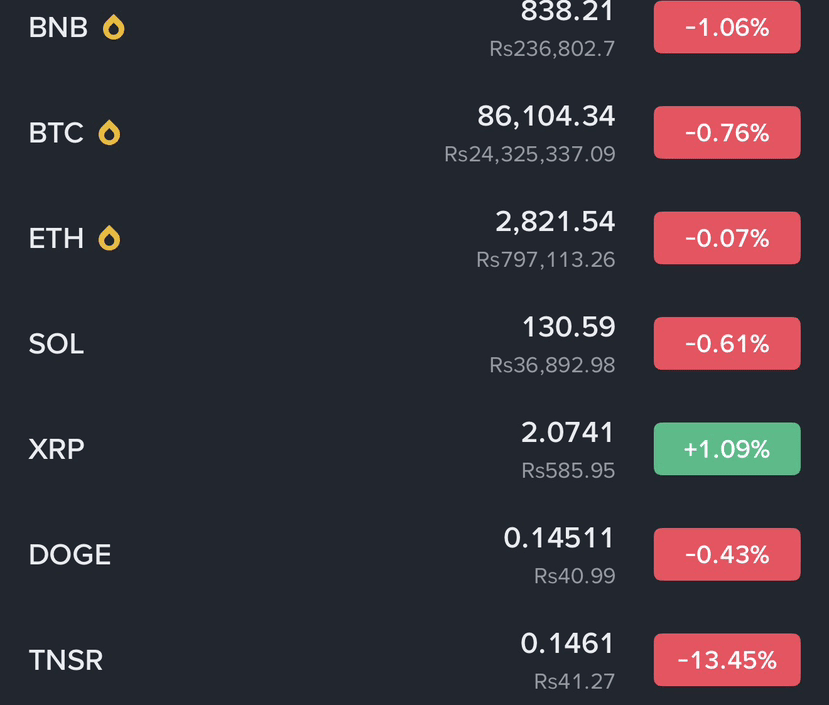The image size is (829, 705).
Task: Click the TNSR -13.45% change badge
Action: point(727,660)
